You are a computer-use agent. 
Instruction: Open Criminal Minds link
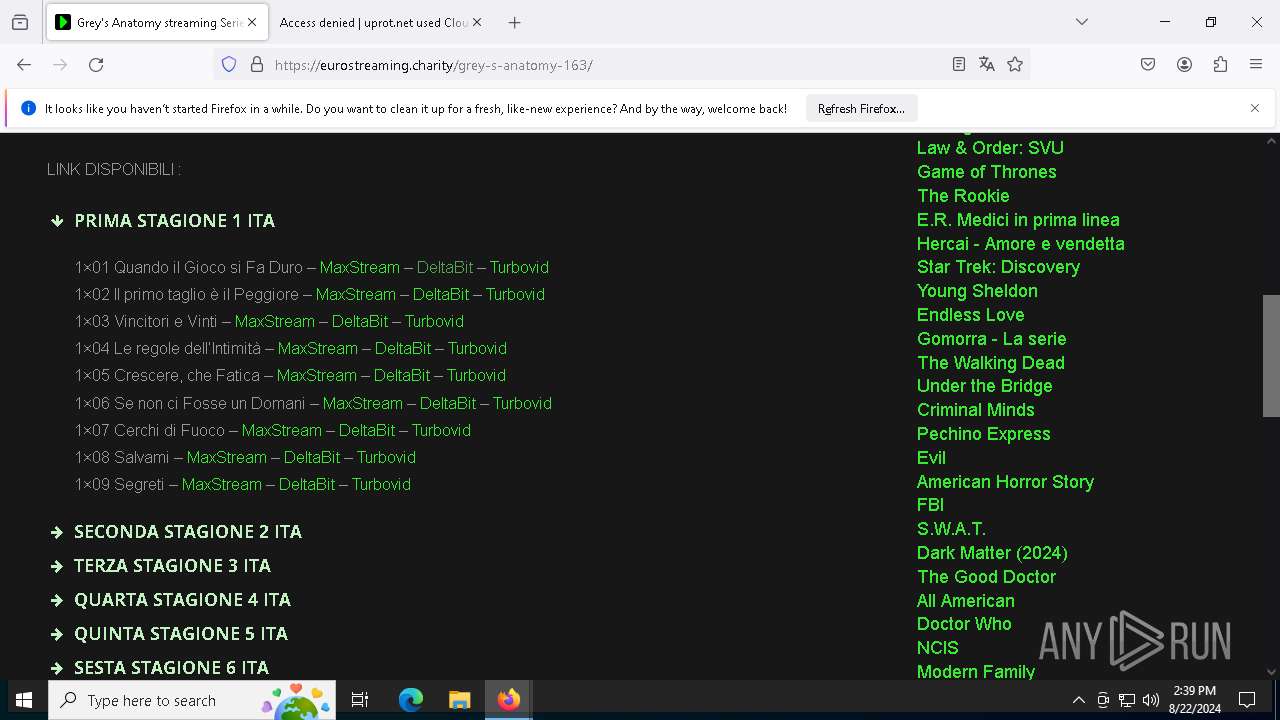(975, 410)
